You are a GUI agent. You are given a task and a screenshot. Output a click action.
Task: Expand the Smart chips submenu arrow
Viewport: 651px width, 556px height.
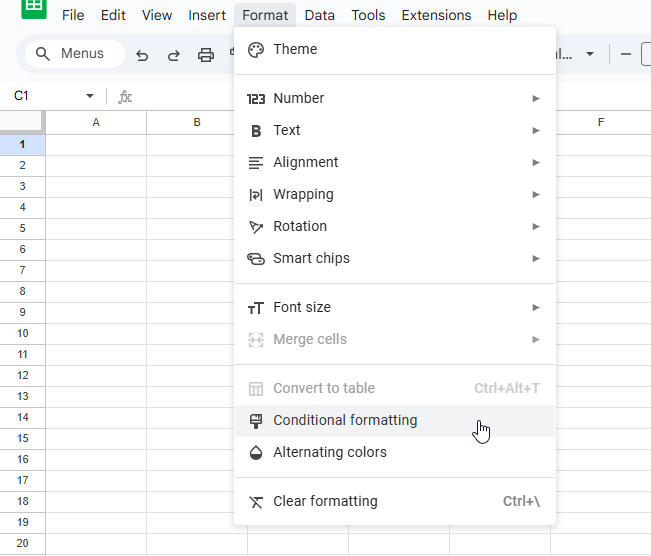pos(536,259)
